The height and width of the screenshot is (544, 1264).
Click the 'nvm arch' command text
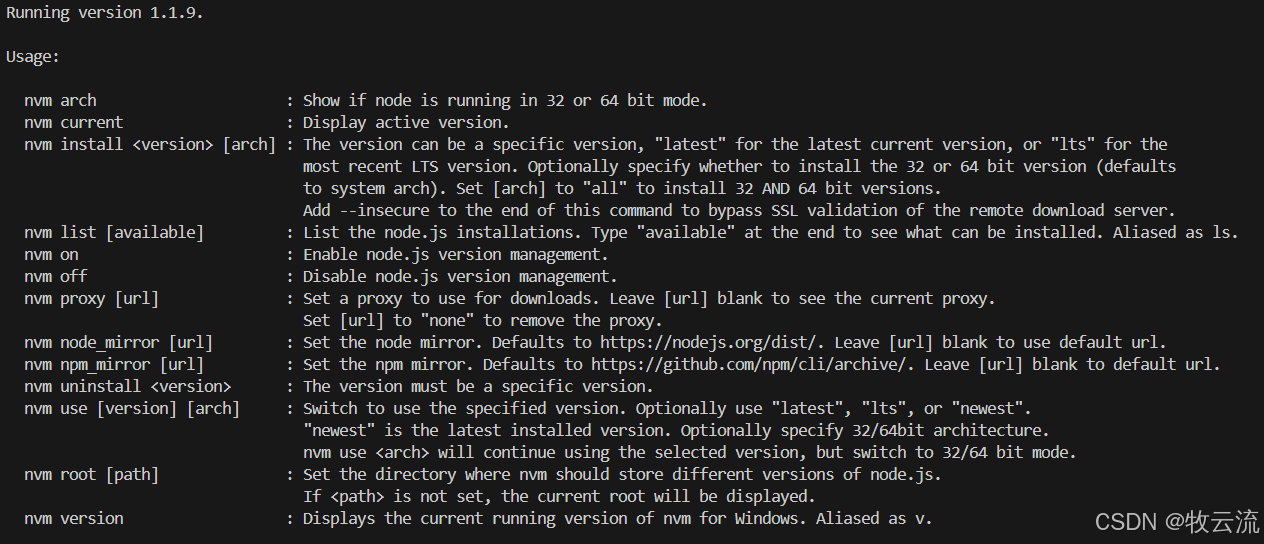click(x=61, y=100)
